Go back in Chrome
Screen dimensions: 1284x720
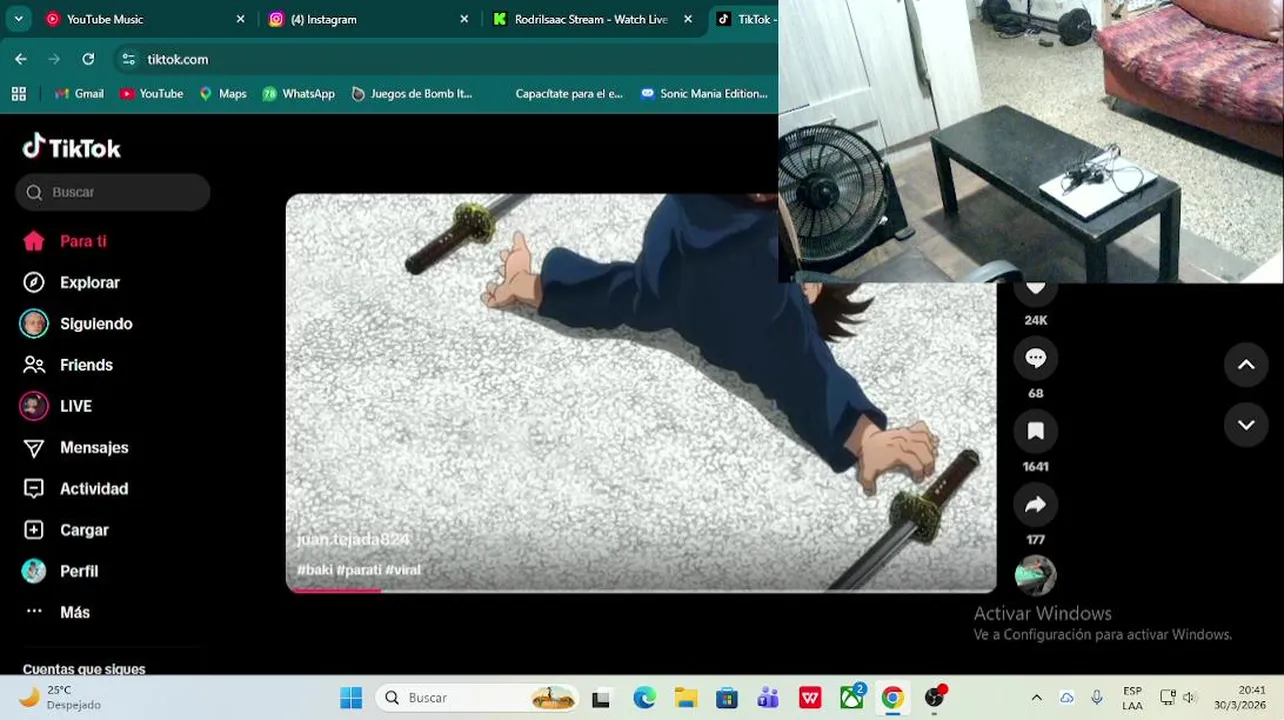21,59
